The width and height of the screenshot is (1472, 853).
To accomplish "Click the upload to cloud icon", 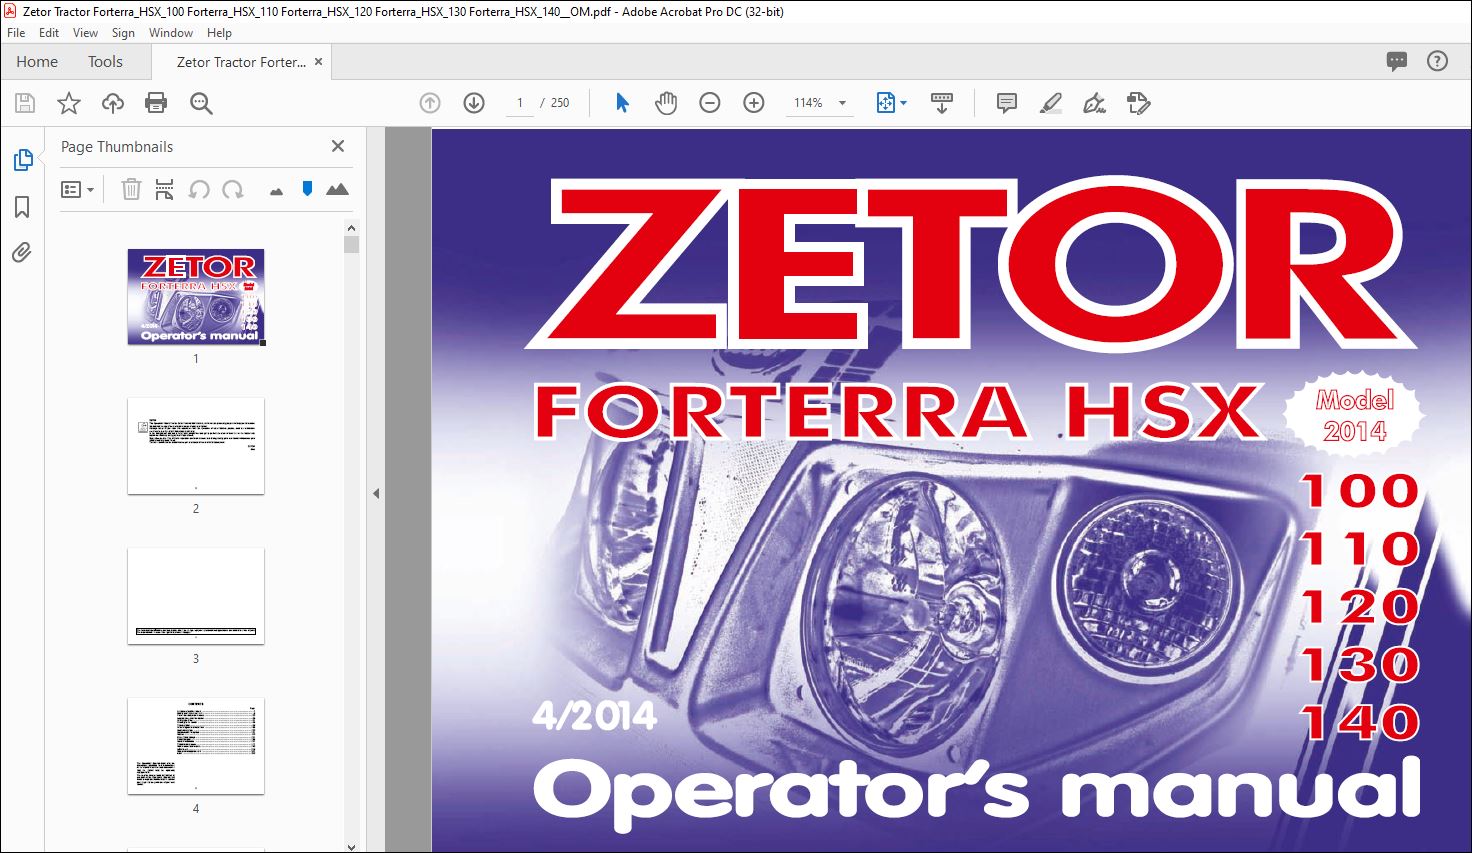I will click(113, 103).
